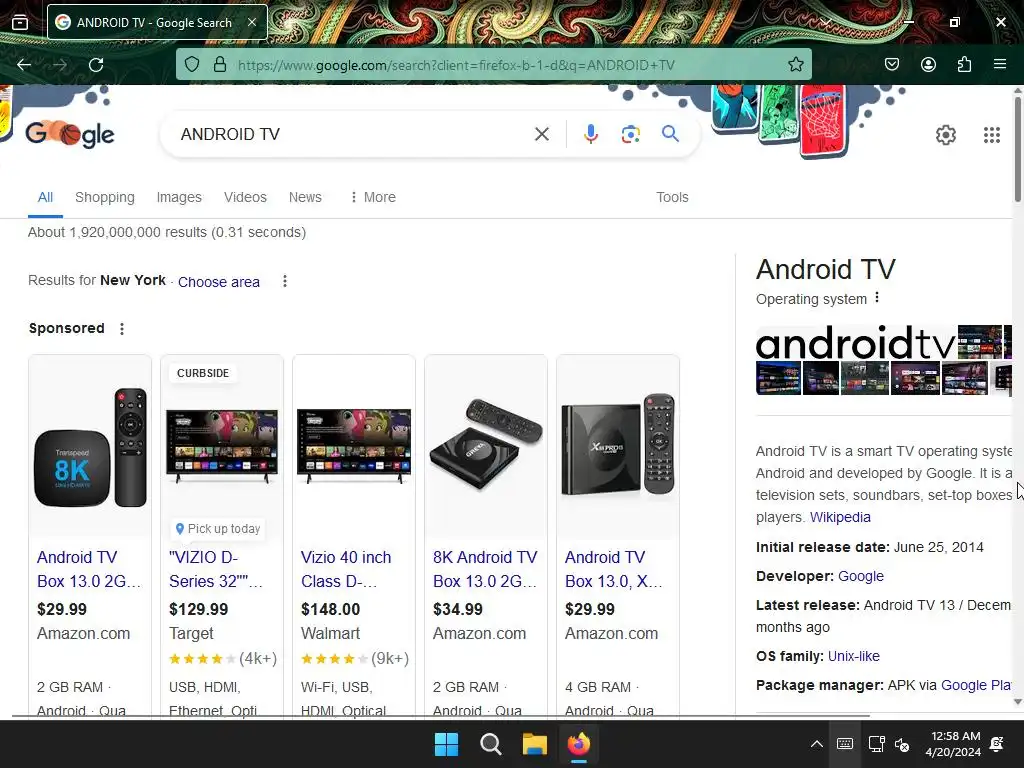Switch to Firefox taskbar icon
The width and height of the screenshot is (1024, 768).
pyautogui.click(x=579, y=744)
